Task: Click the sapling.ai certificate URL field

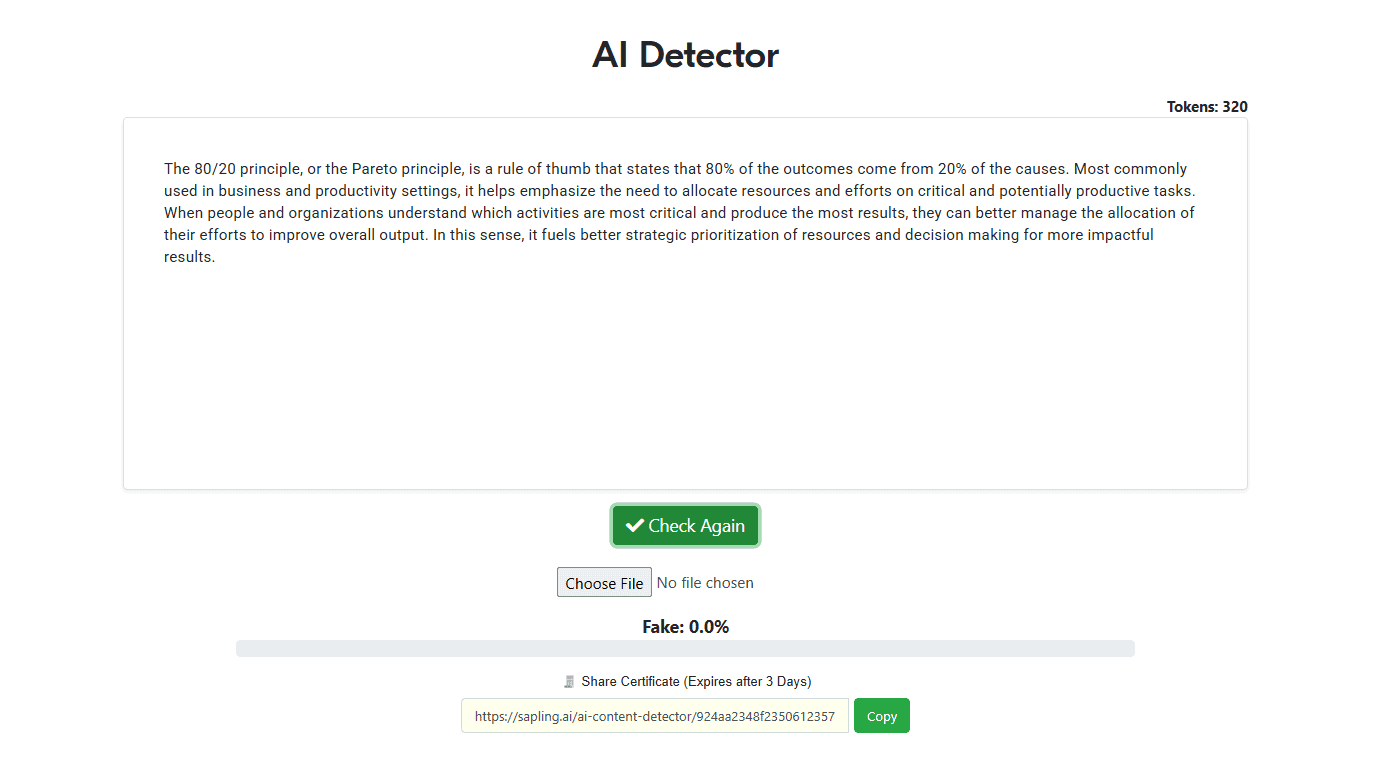Action: [654, 716]
